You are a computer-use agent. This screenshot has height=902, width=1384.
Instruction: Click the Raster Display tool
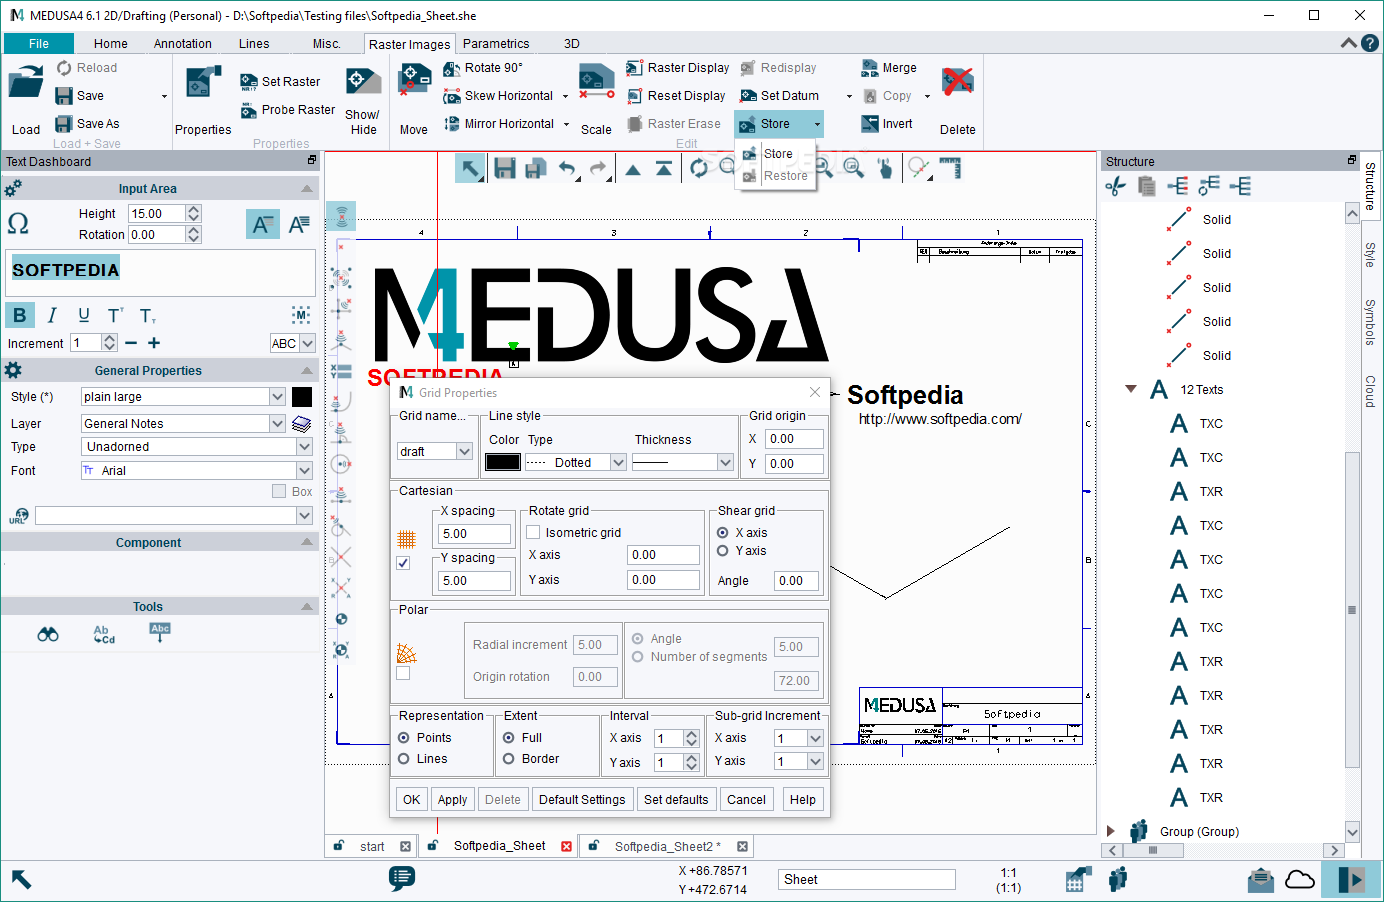(678, 68)
